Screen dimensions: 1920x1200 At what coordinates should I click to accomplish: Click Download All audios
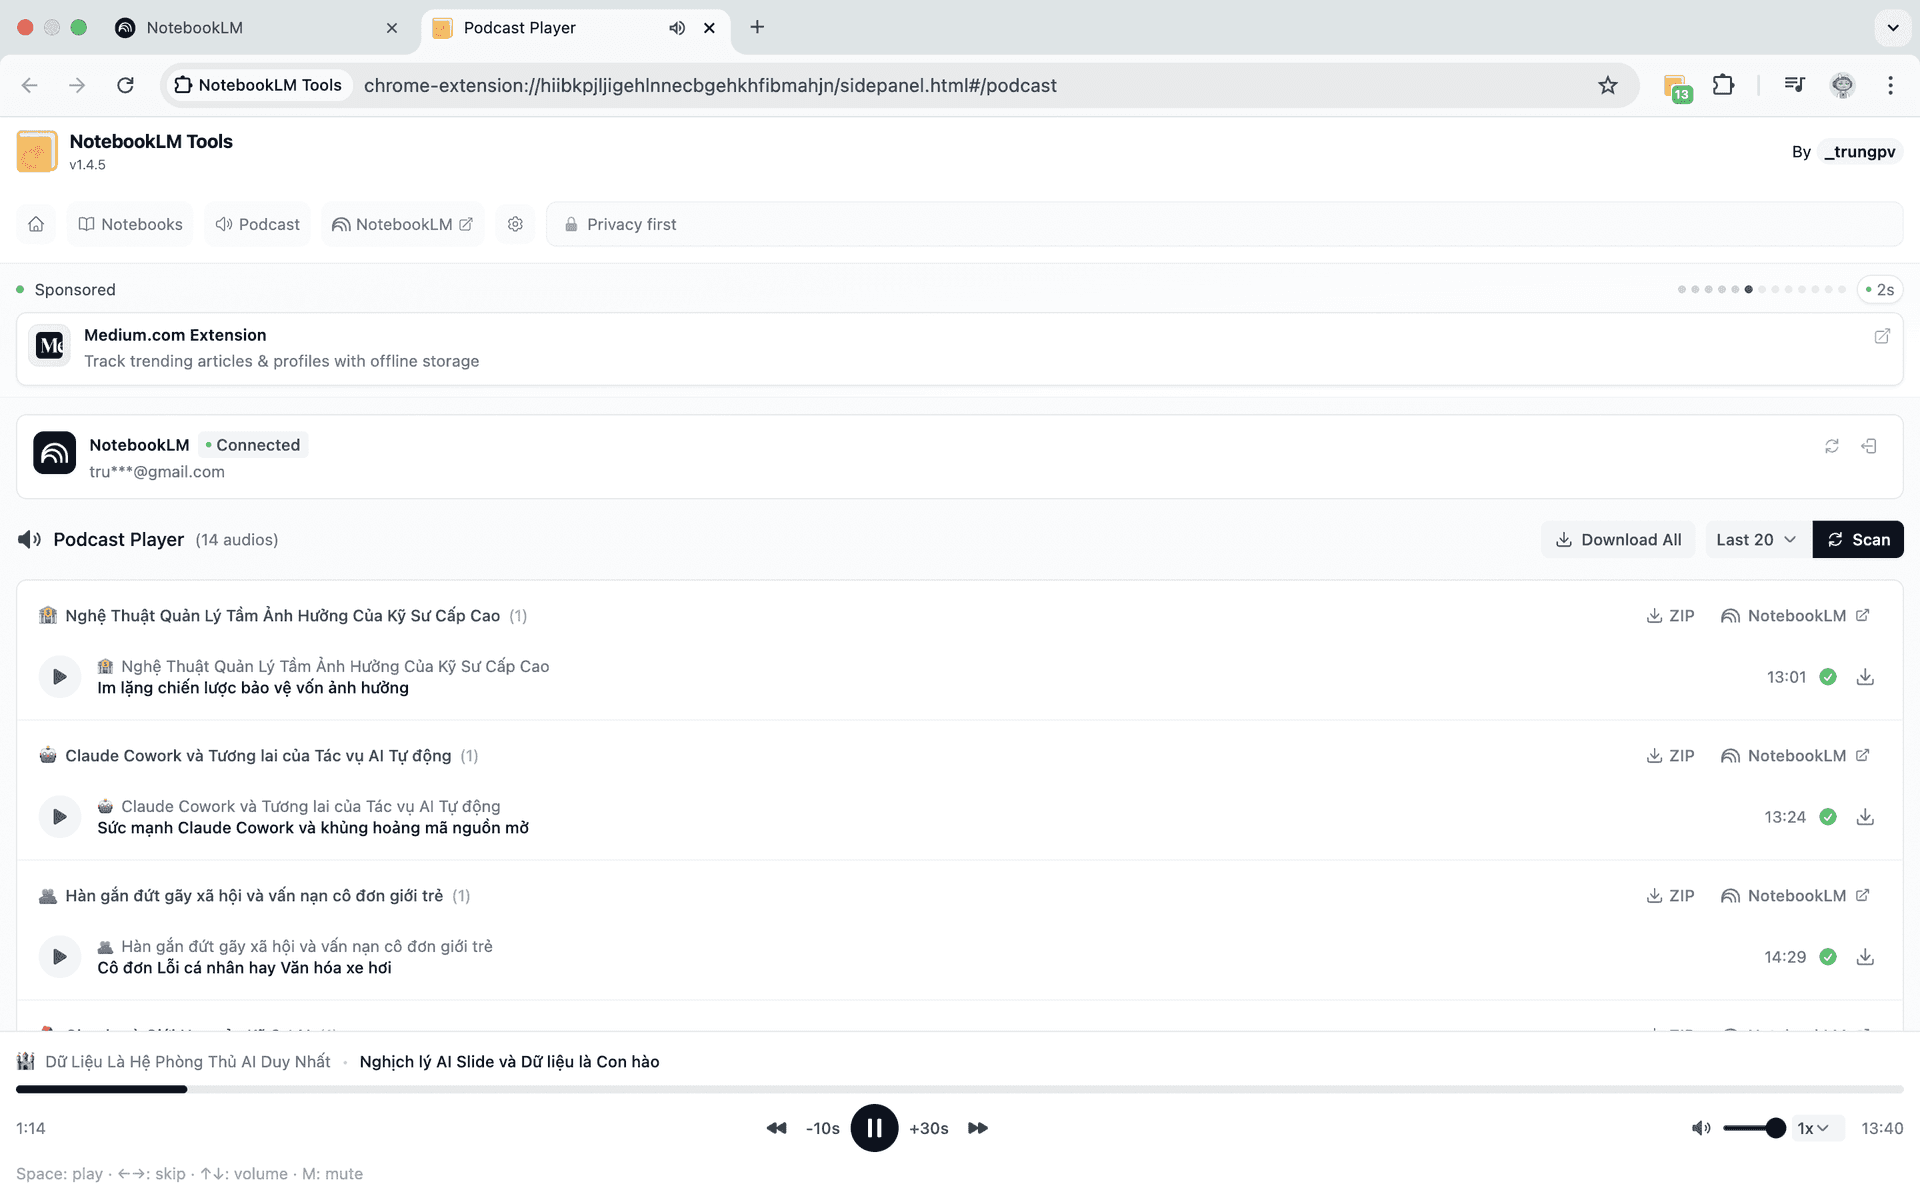[1618, 539]
